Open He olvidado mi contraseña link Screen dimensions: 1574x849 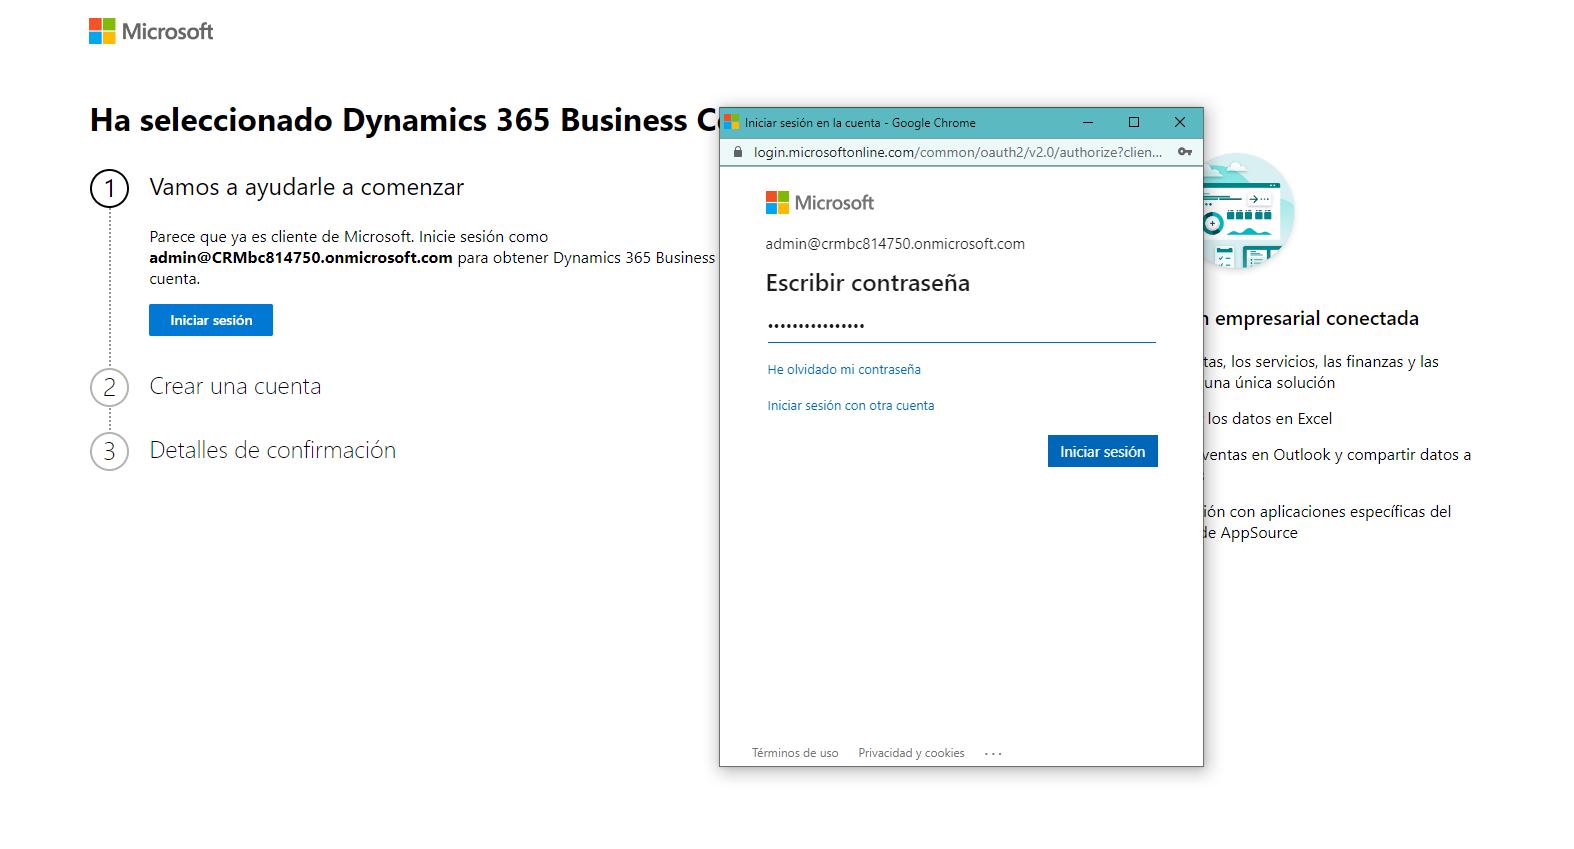tap(844, 370)
